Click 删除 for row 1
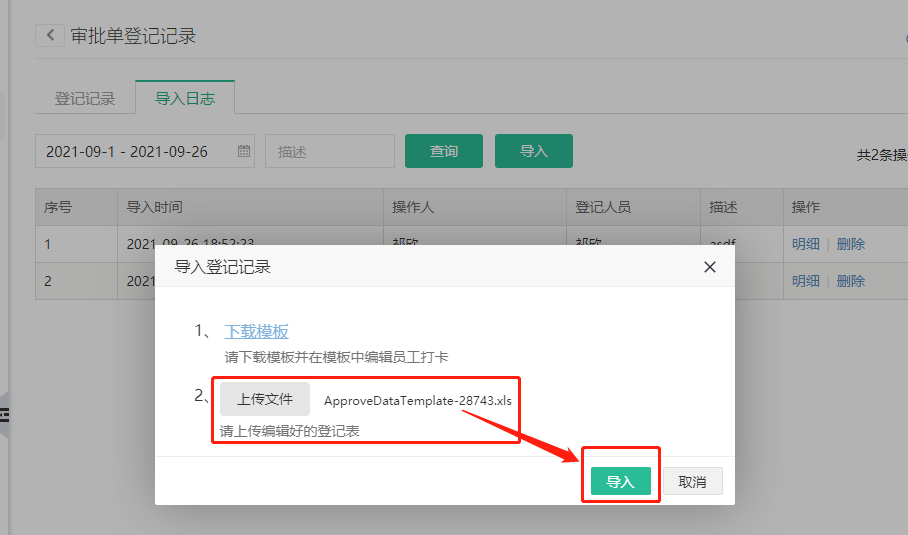The width and height of the screenshot is (908, 535). (x=851, y=244)
